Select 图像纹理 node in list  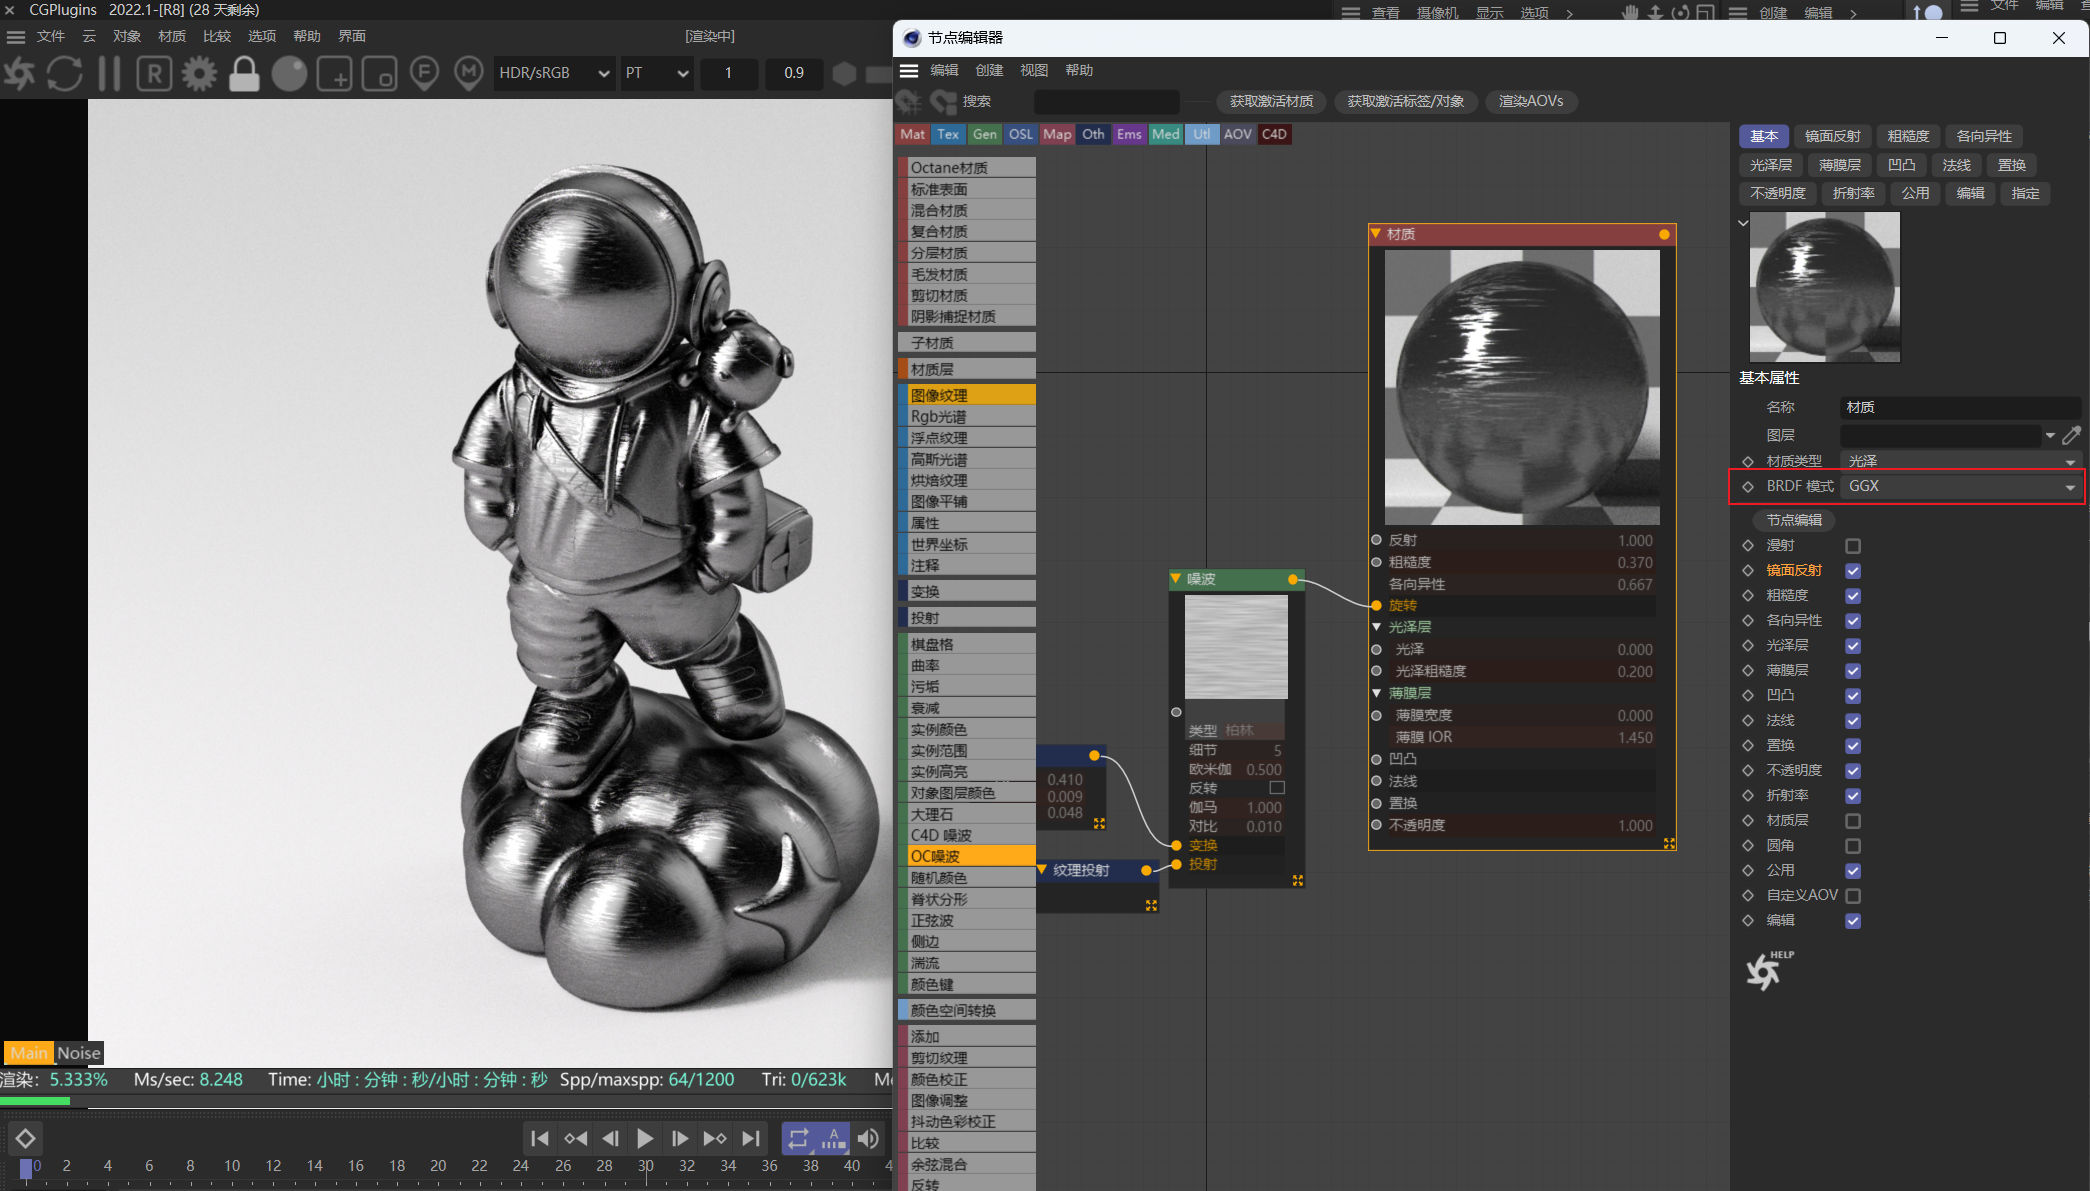(967, 395)
